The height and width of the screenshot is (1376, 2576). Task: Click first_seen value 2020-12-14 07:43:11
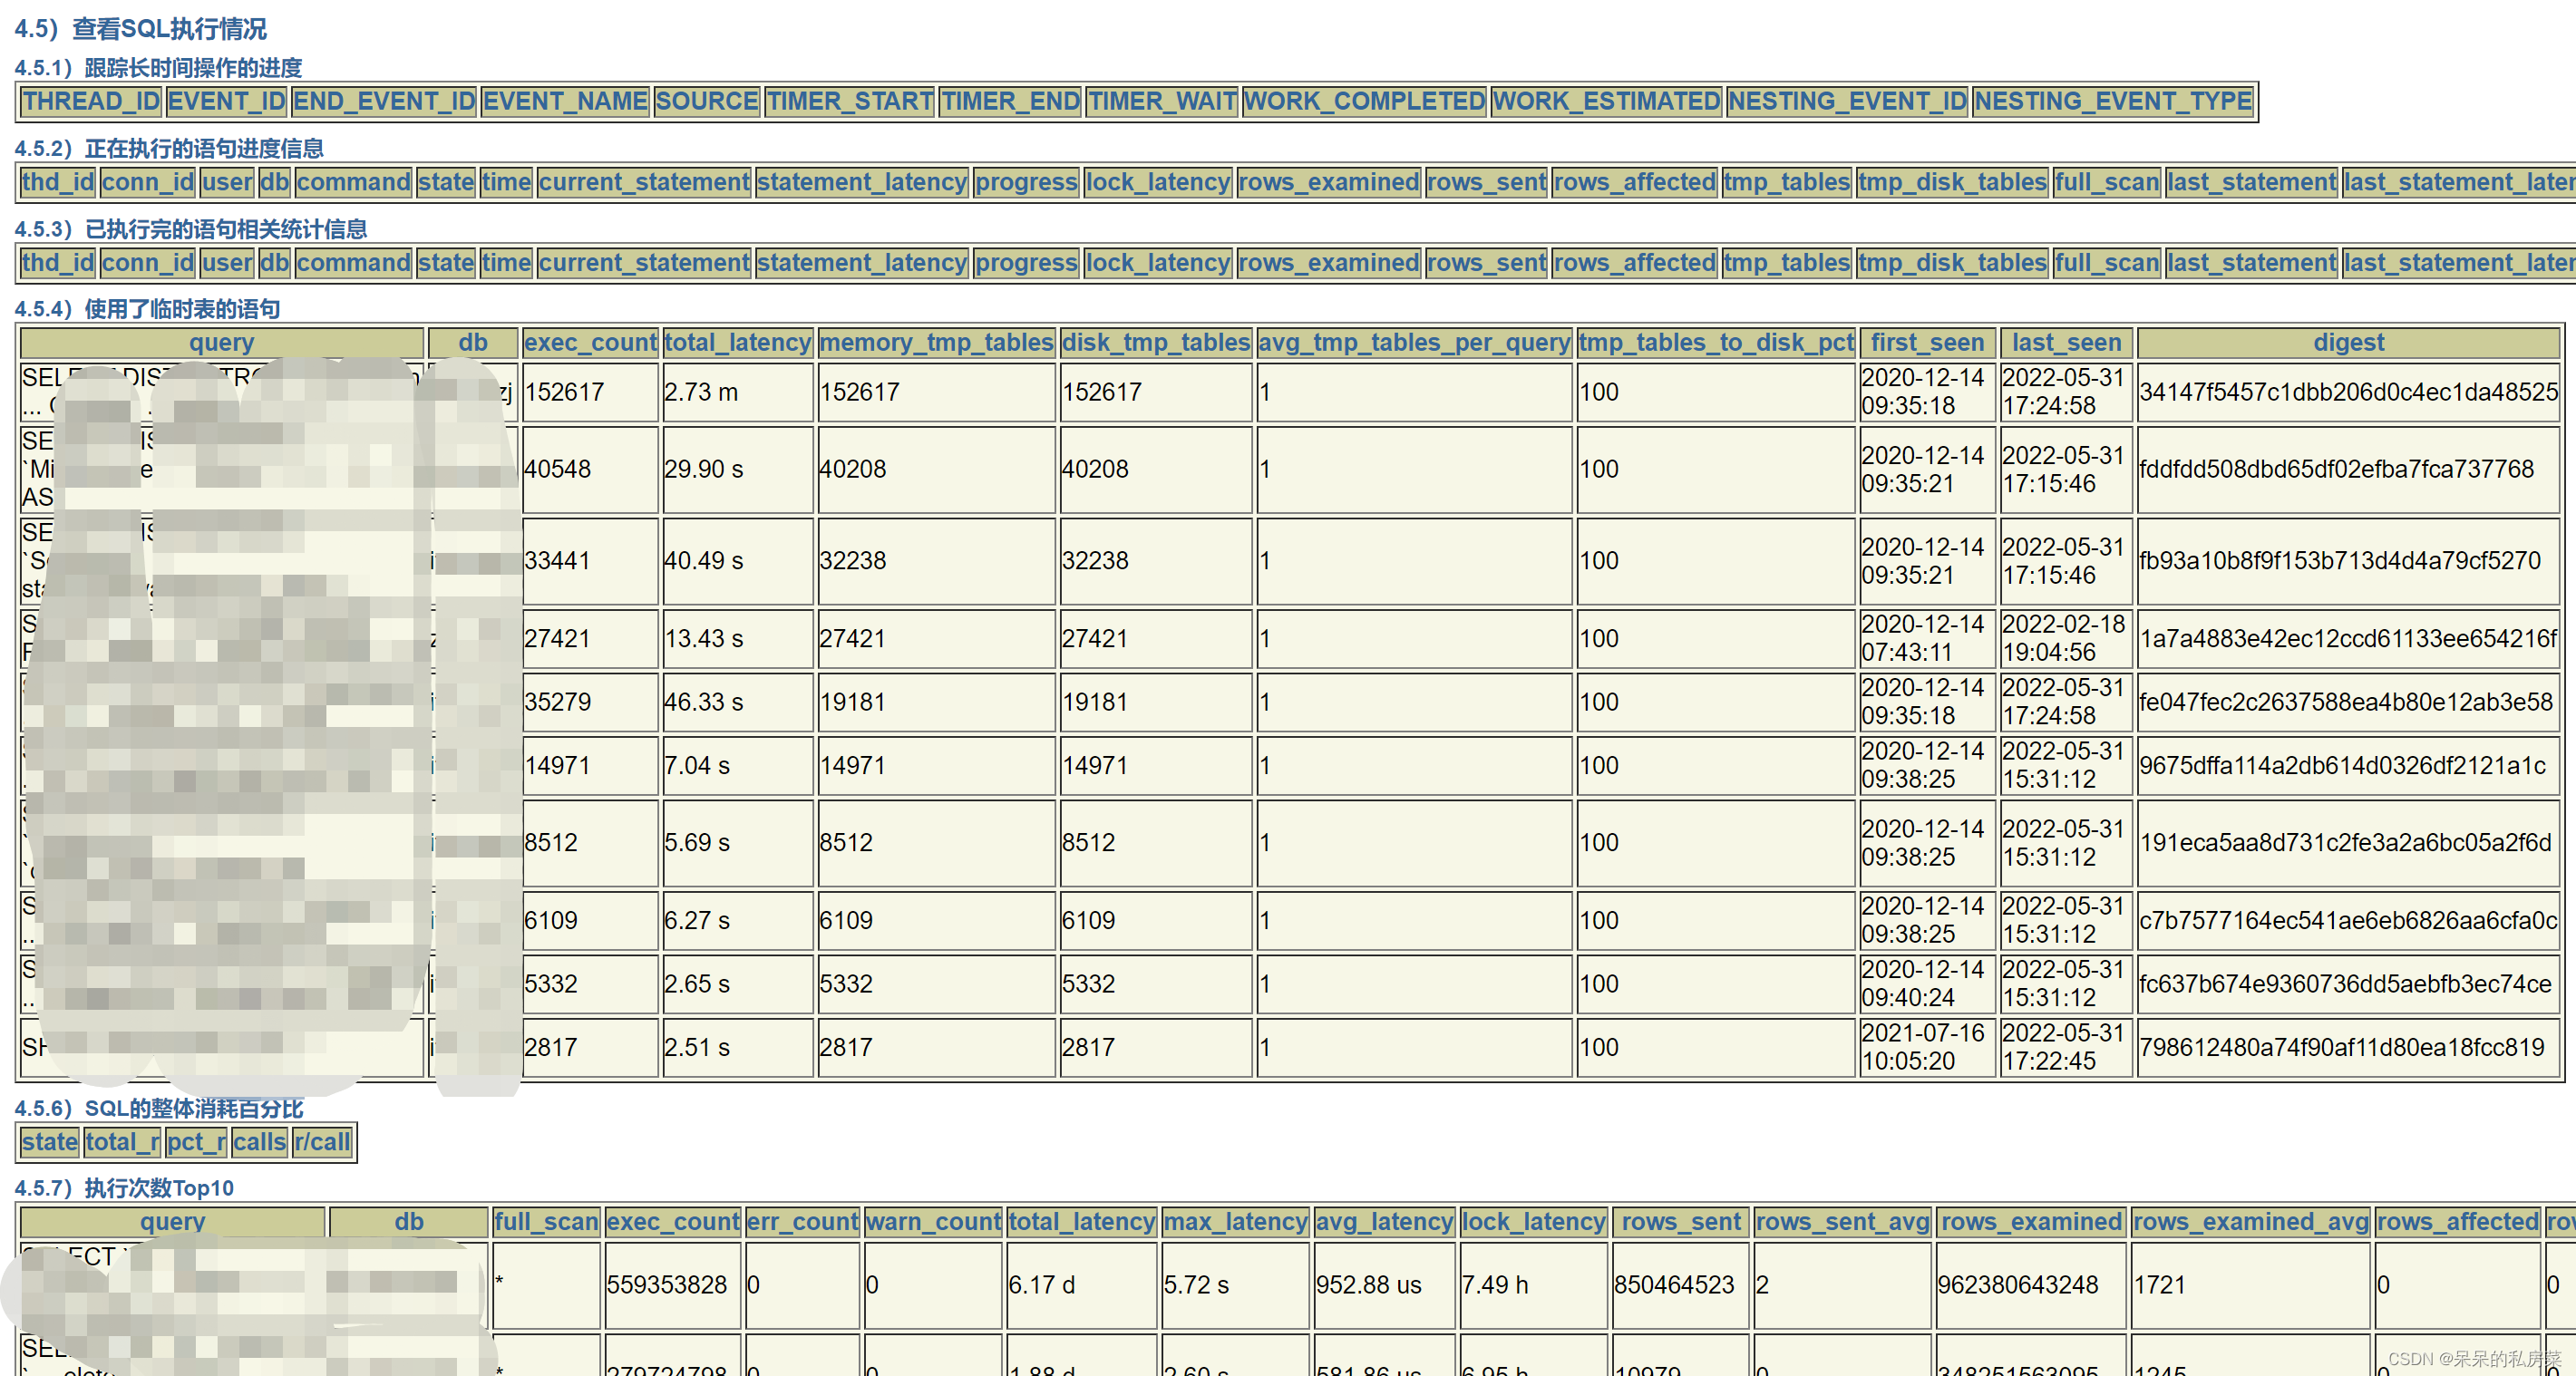(1923, 638)
